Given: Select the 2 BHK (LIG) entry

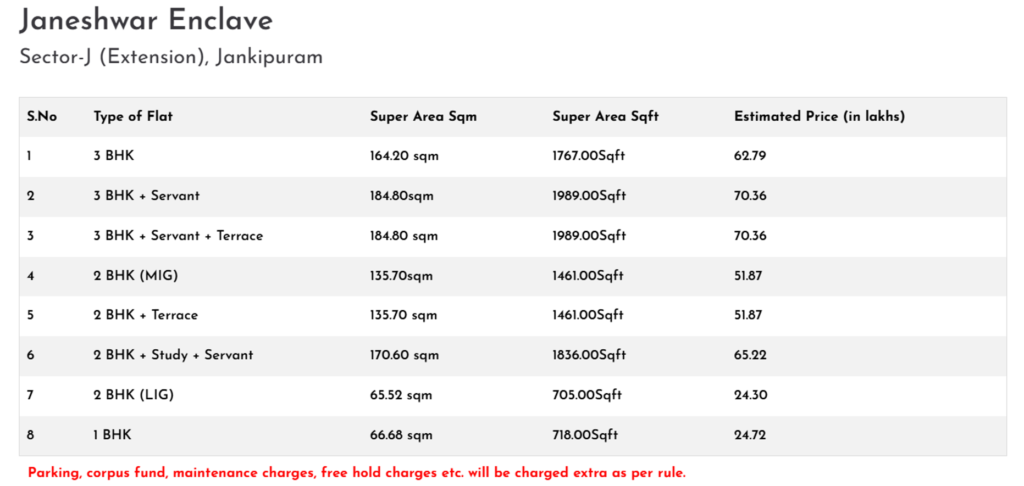Looking at the screenshot, I should 133,395.
